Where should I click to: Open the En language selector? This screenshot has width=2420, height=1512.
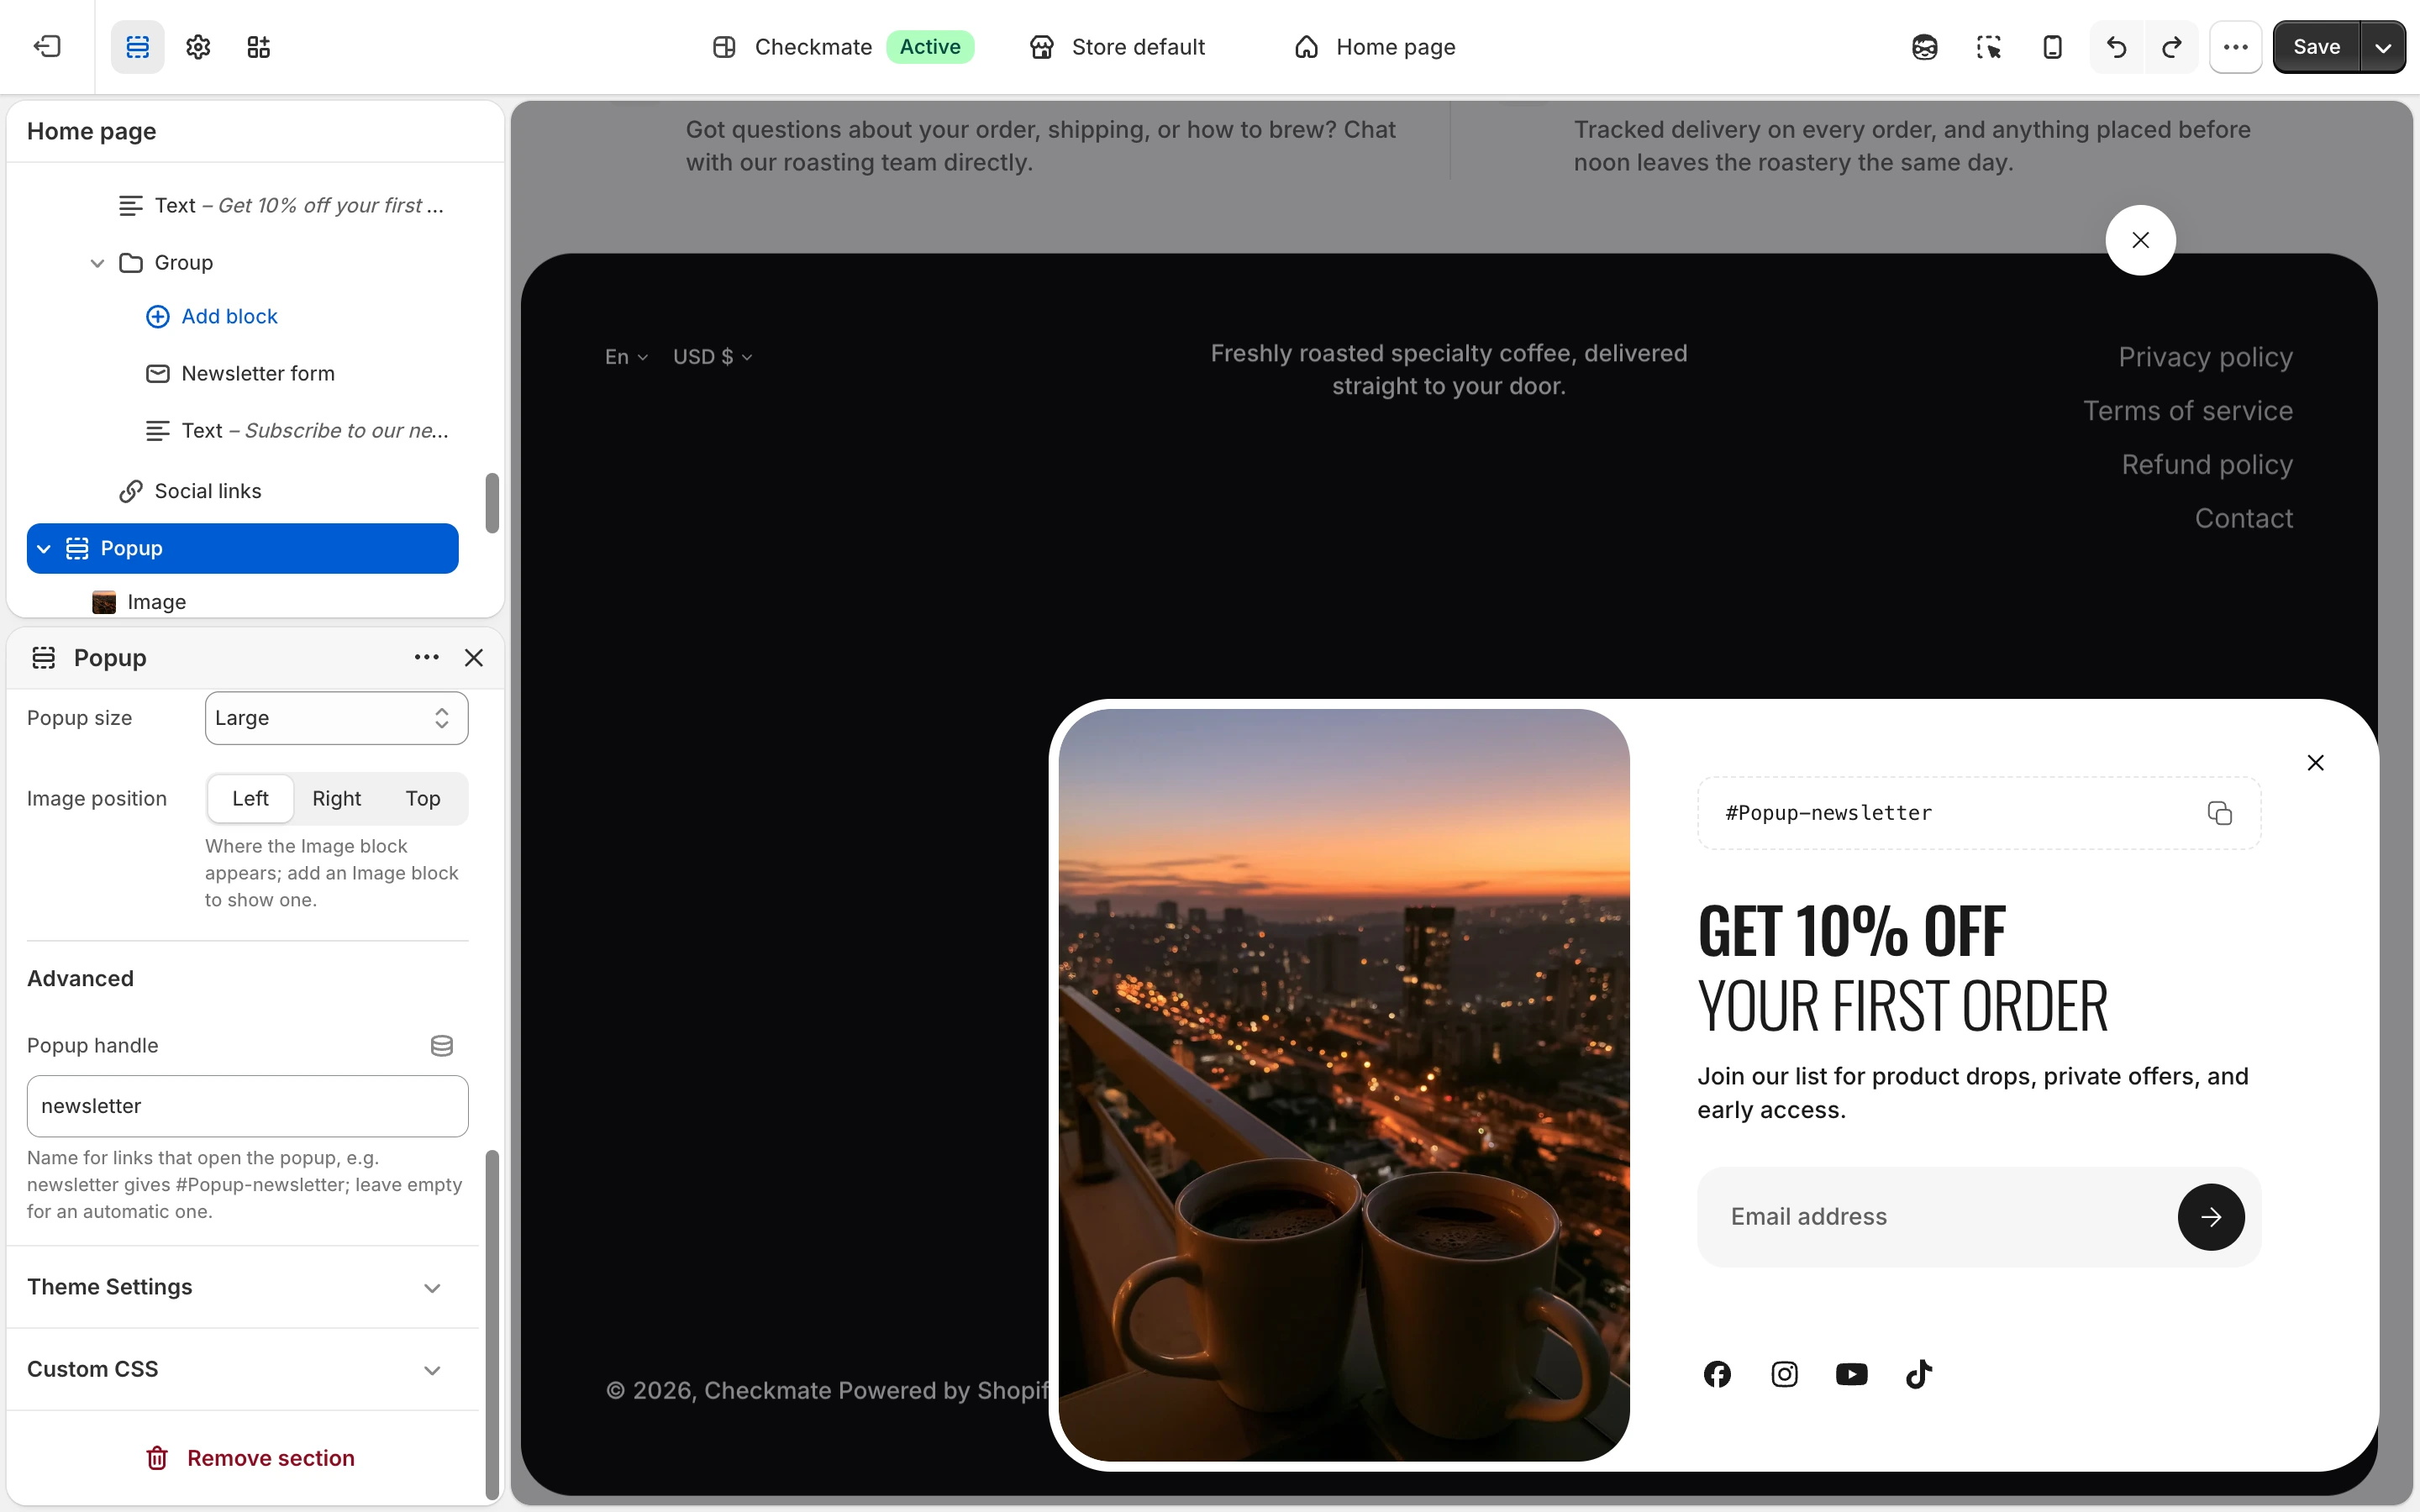pos(626,357)
